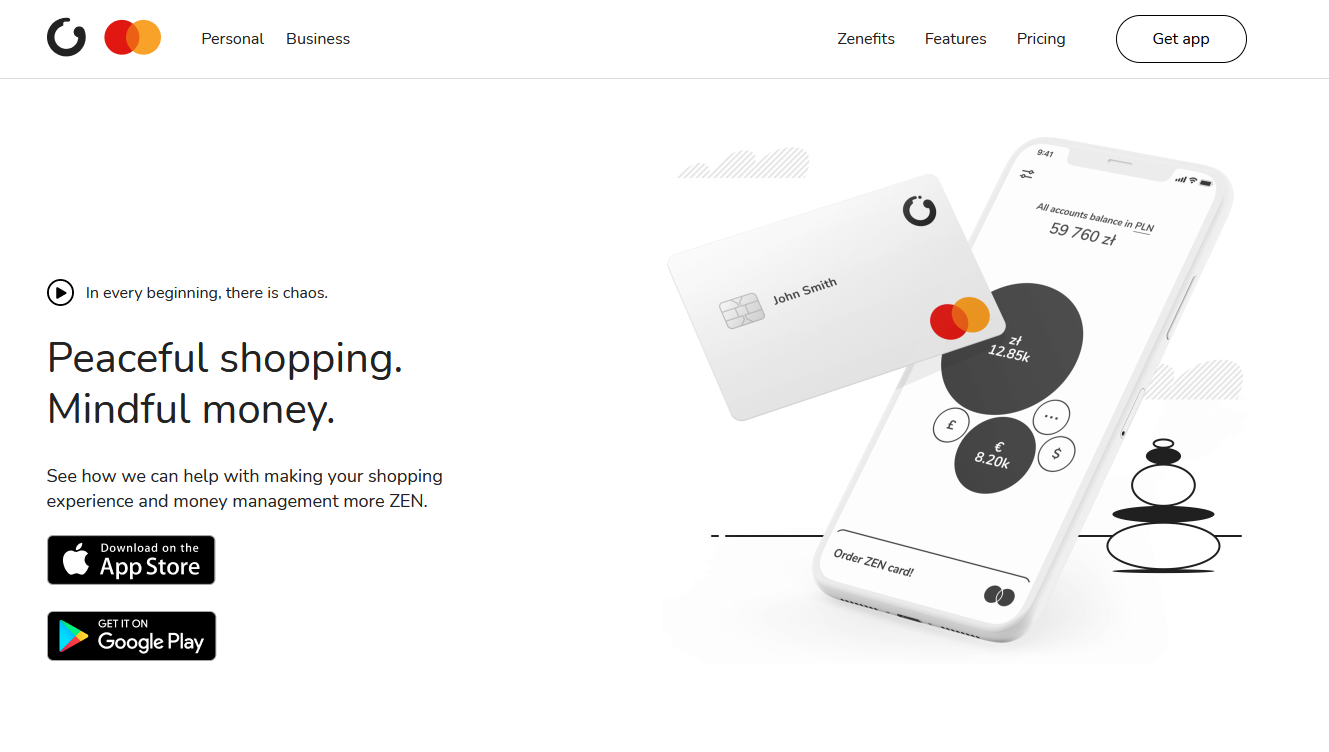Download on the App Store badge

click(x=131, y=560)
